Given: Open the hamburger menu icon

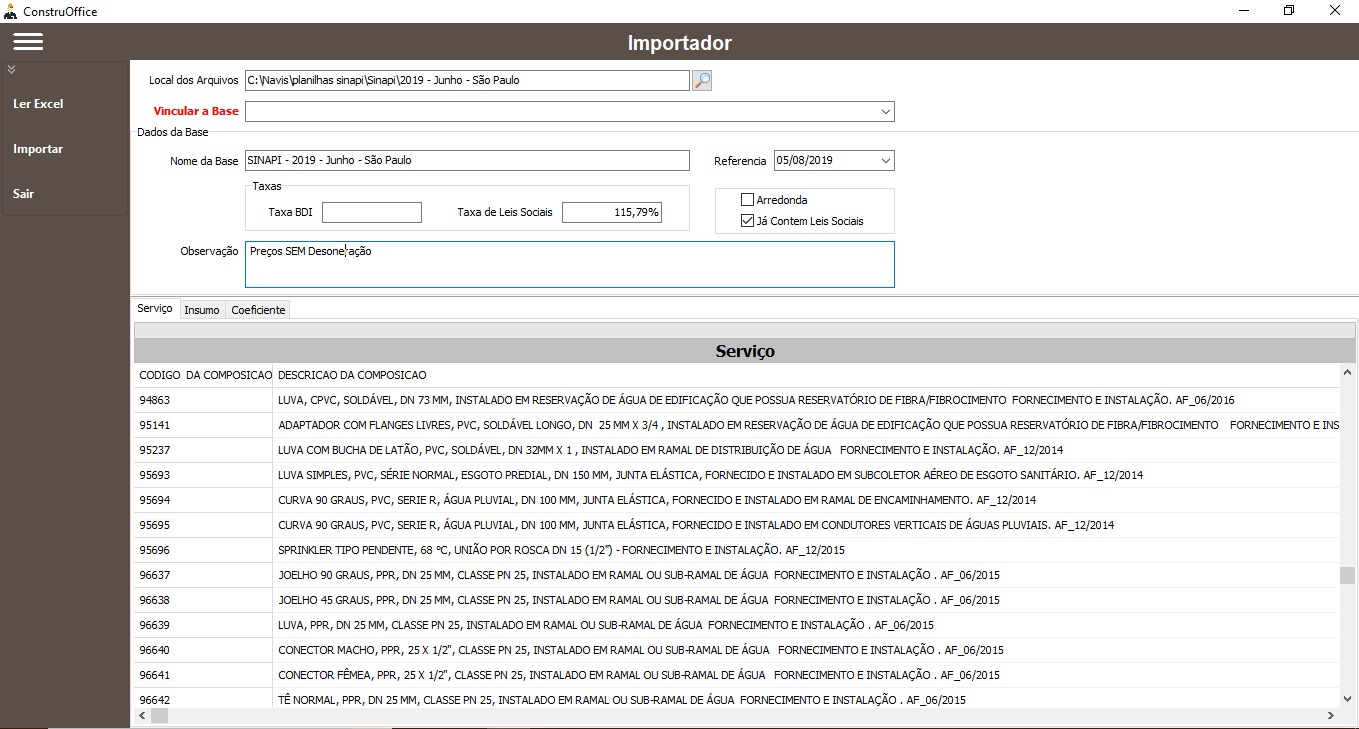Looking at the screenshot, I should click(28, 42).
